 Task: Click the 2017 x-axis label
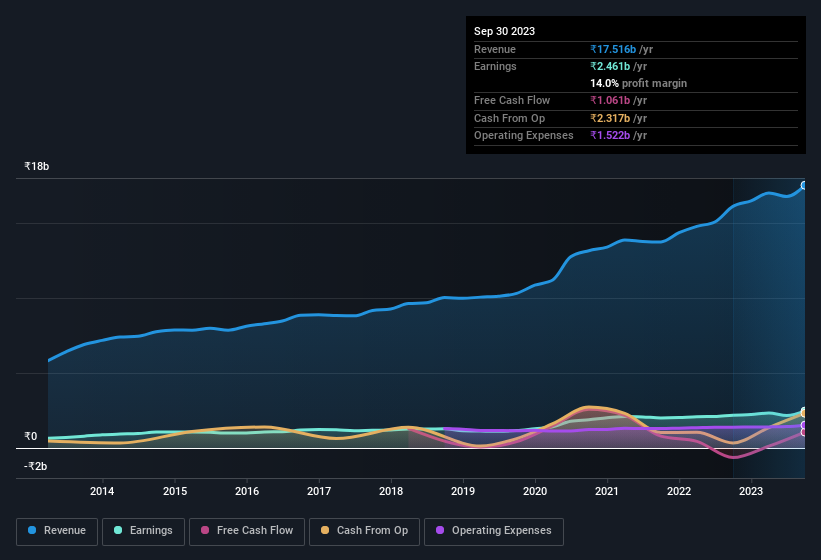click(x=319, y=491)
